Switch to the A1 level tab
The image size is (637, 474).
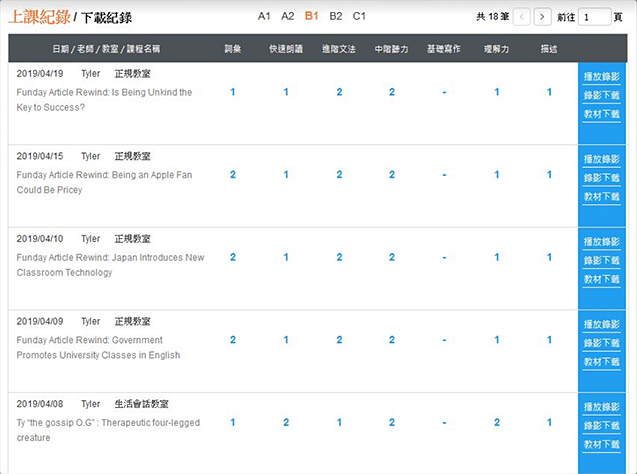264,16
